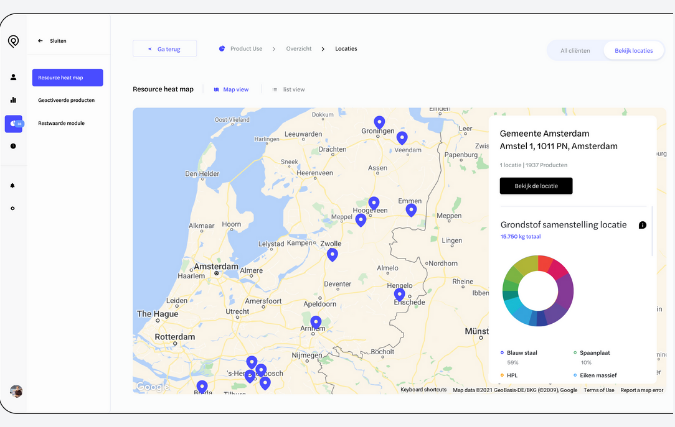This screenshot has height=427, width=675.
Task: Click the olive-yellow segment of the donut chart
Action: 528,265
